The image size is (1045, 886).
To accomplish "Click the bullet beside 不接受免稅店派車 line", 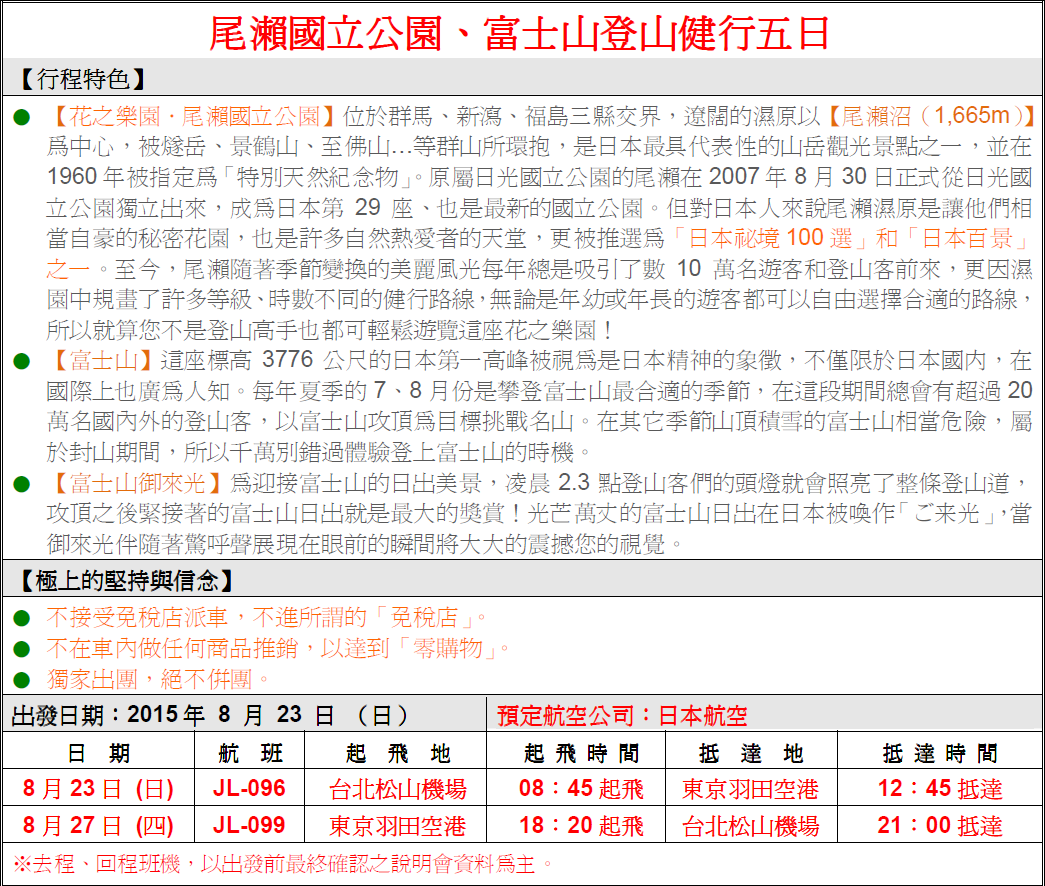I will [21, 618].
